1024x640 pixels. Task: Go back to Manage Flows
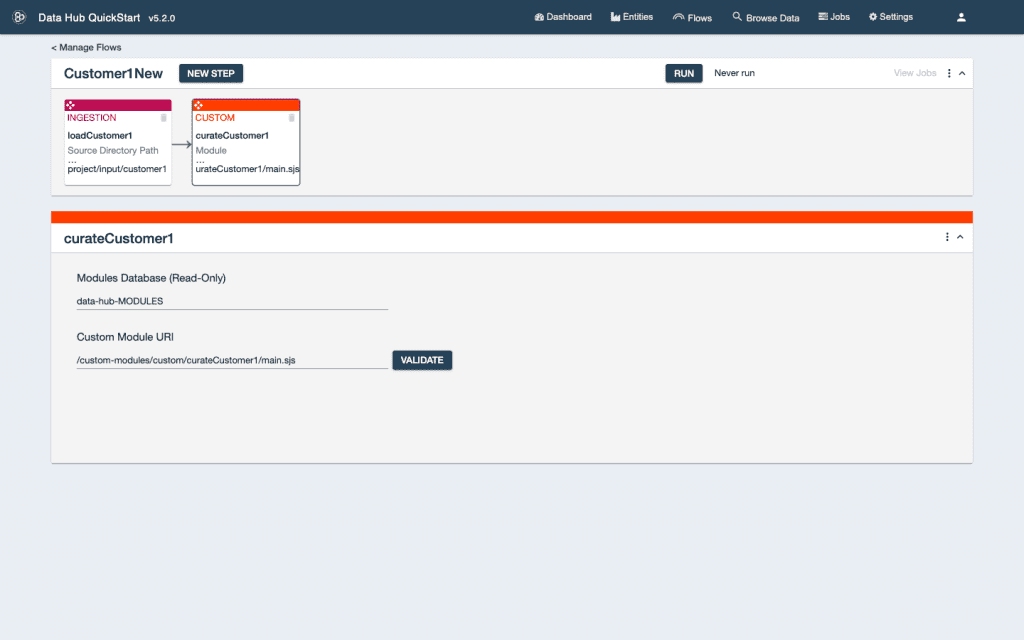(x=86, y=47)
